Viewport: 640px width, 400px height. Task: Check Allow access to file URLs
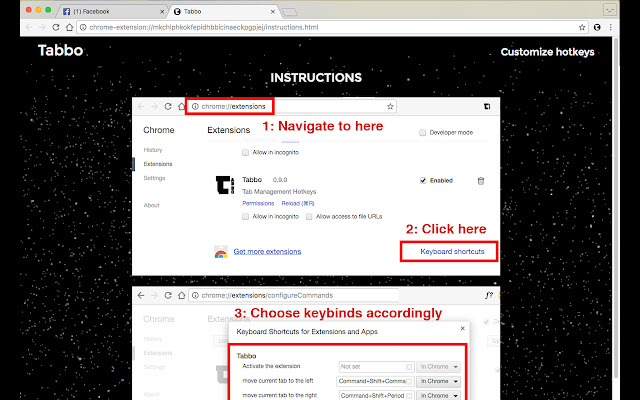point(309,217)
